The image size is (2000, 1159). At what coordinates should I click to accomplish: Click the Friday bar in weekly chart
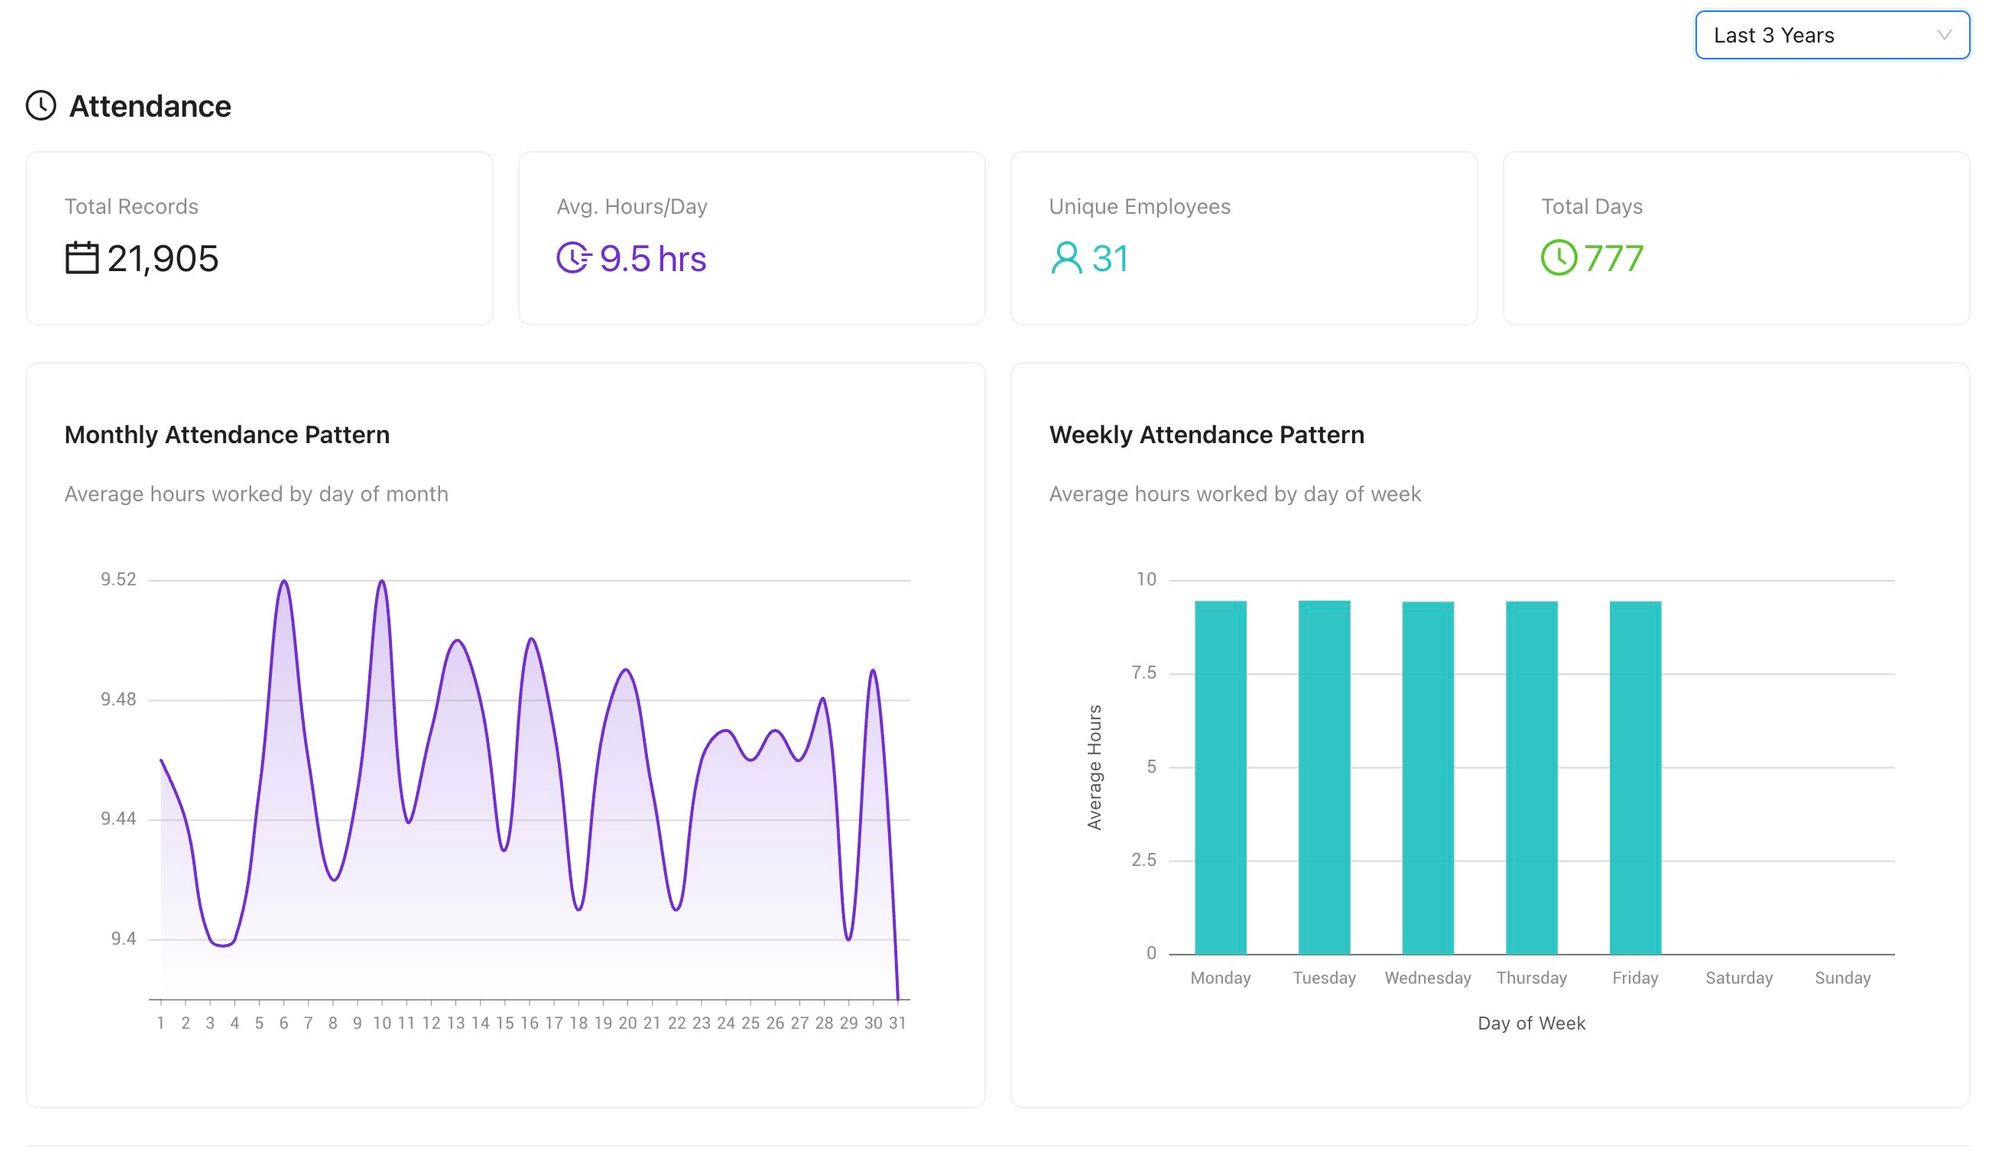pos(1635,778)
